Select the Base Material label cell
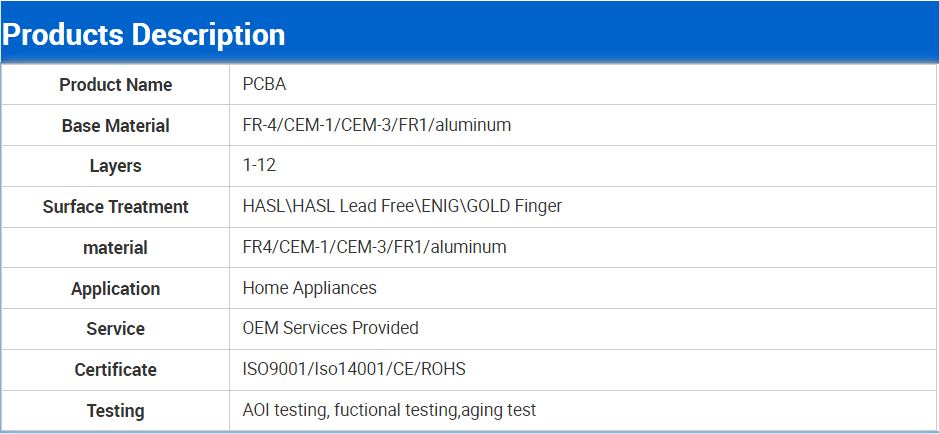 pyautogui.click(x=116, y=126)
